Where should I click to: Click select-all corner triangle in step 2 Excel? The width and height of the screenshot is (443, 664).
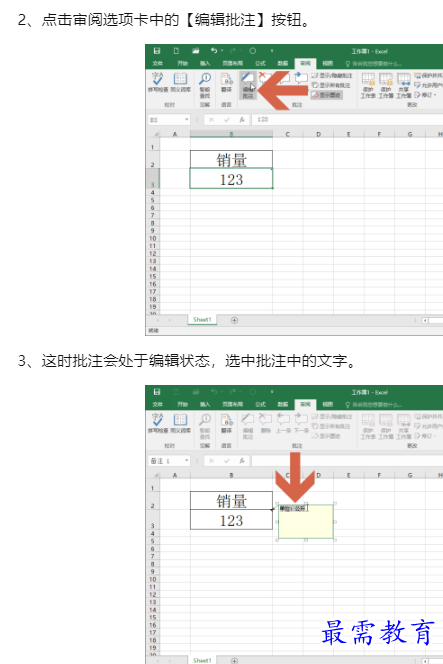[156, 134]
